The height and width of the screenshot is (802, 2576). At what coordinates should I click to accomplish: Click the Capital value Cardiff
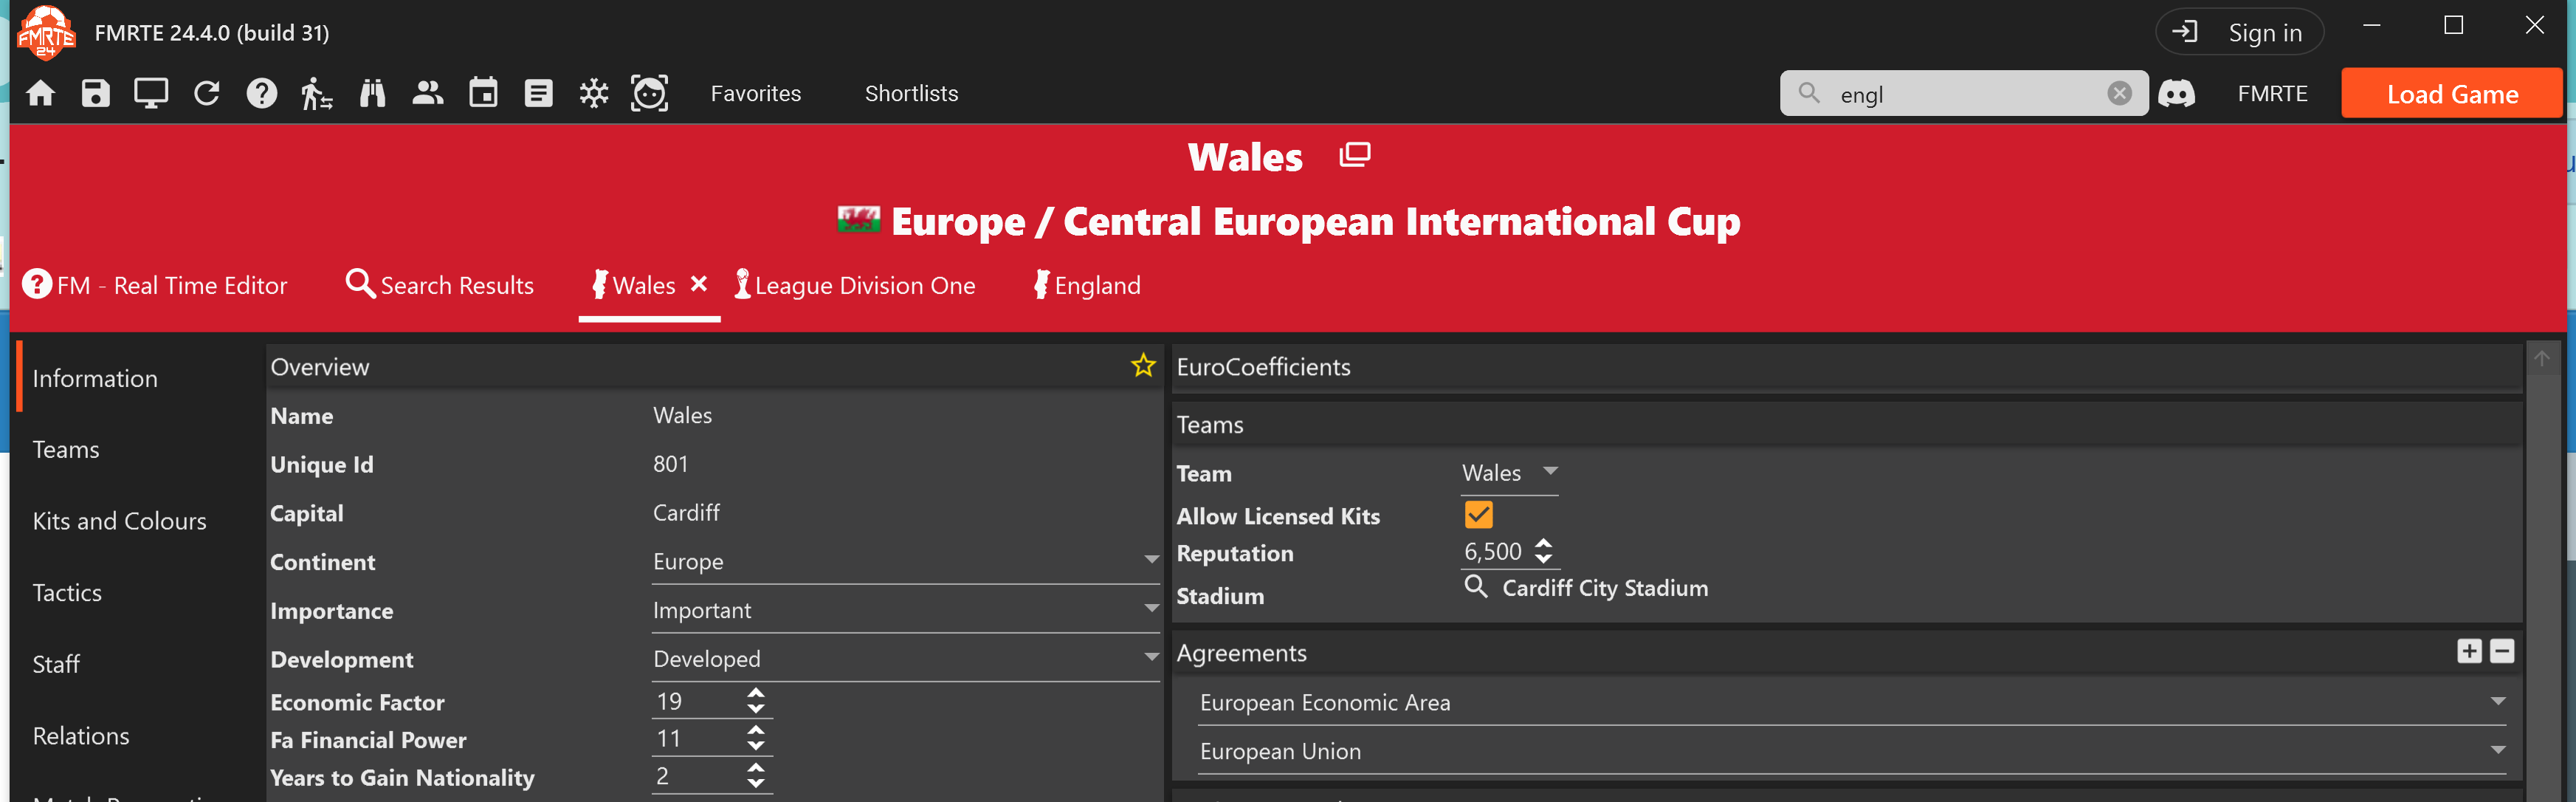click(x=686, y=513)
